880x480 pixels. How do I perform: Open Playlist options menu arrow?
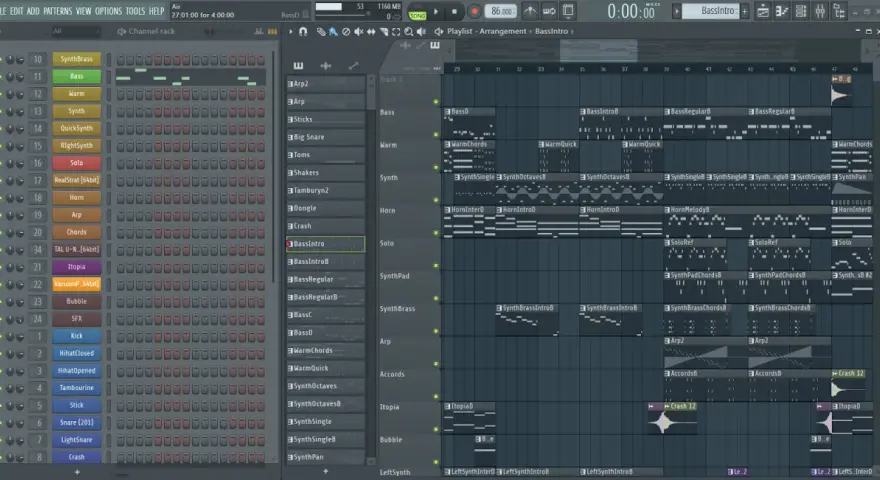click(291, 31)
